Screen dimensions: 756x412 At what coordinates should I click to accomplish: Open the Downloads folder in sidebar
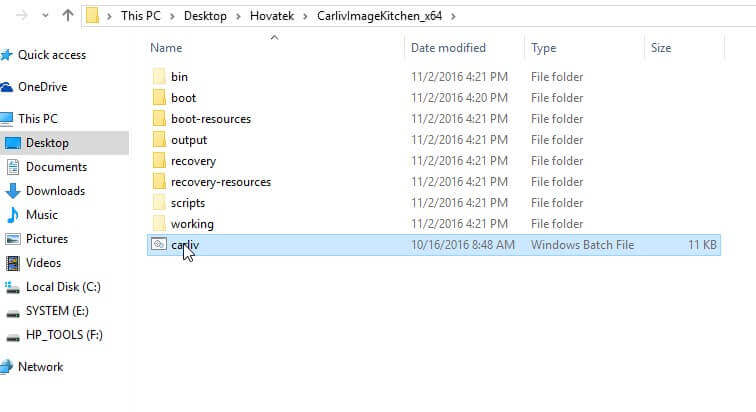pyautogui.click(x=54, y=191)
